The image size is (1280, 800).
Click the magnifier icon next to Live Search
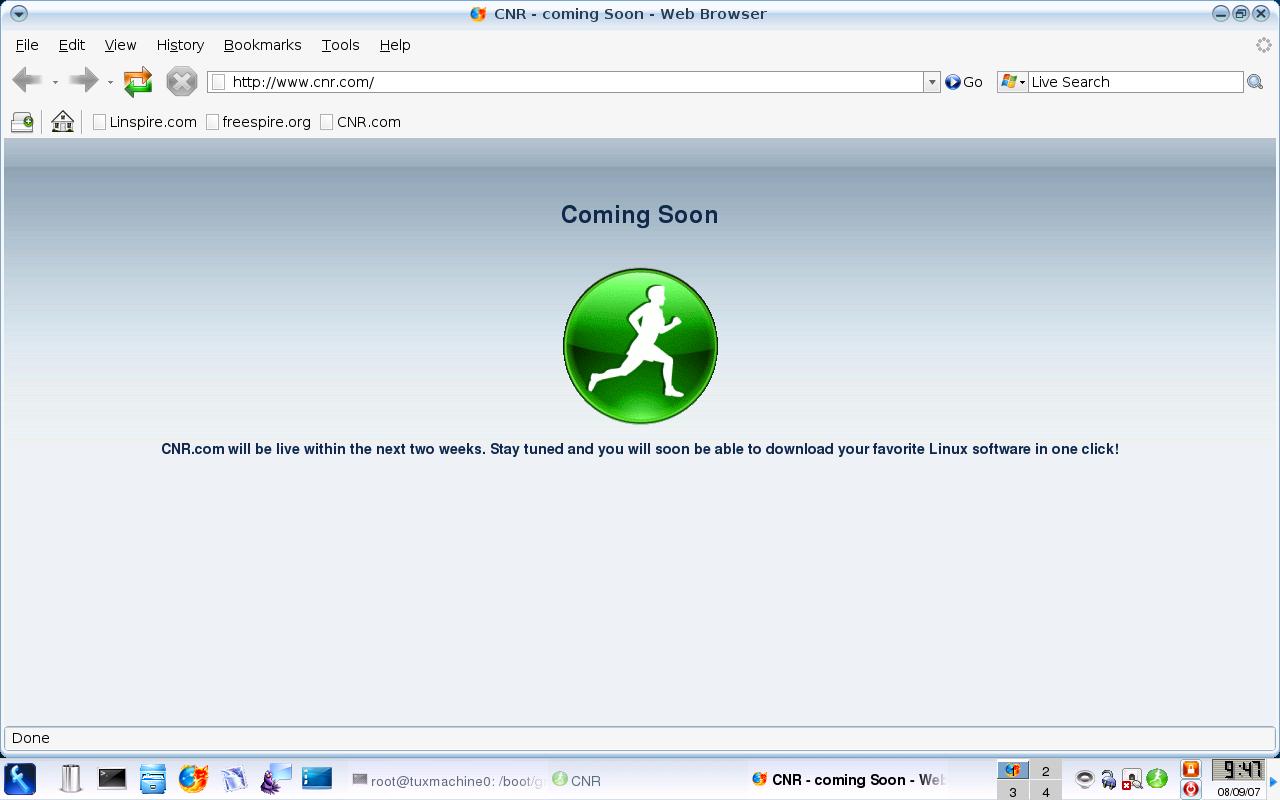click(1255, 82)
